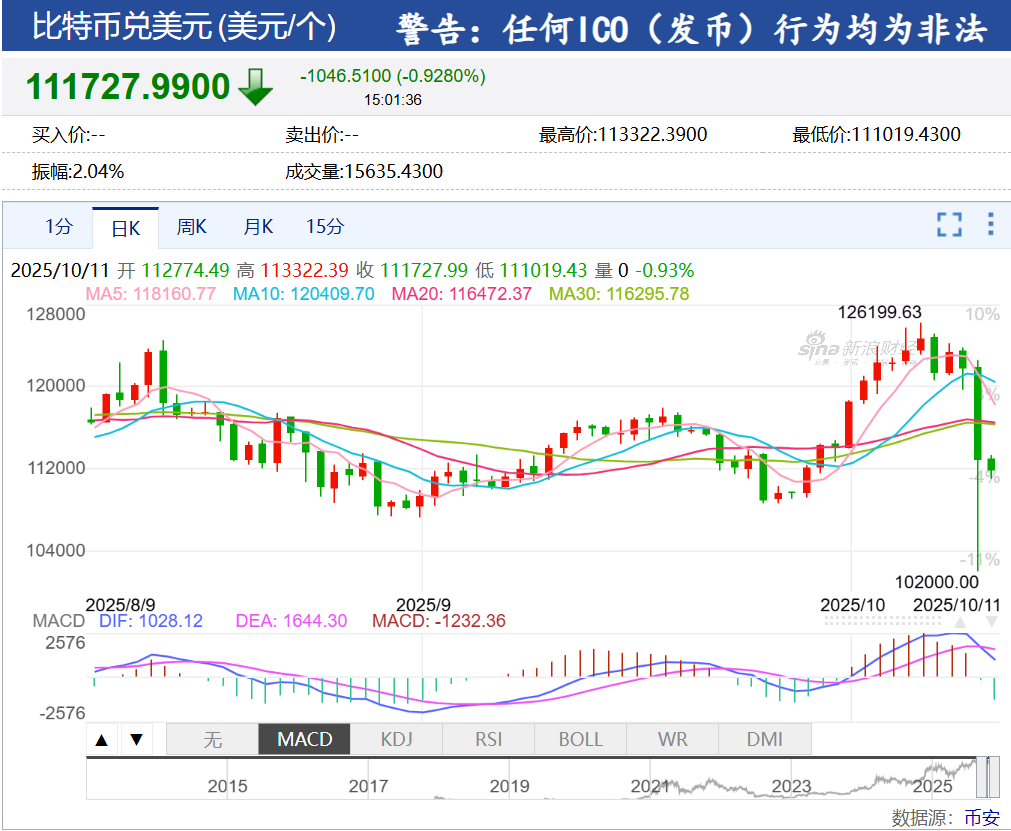Show the BOLL indicator

pyautogui.click(x=580, y=740)
